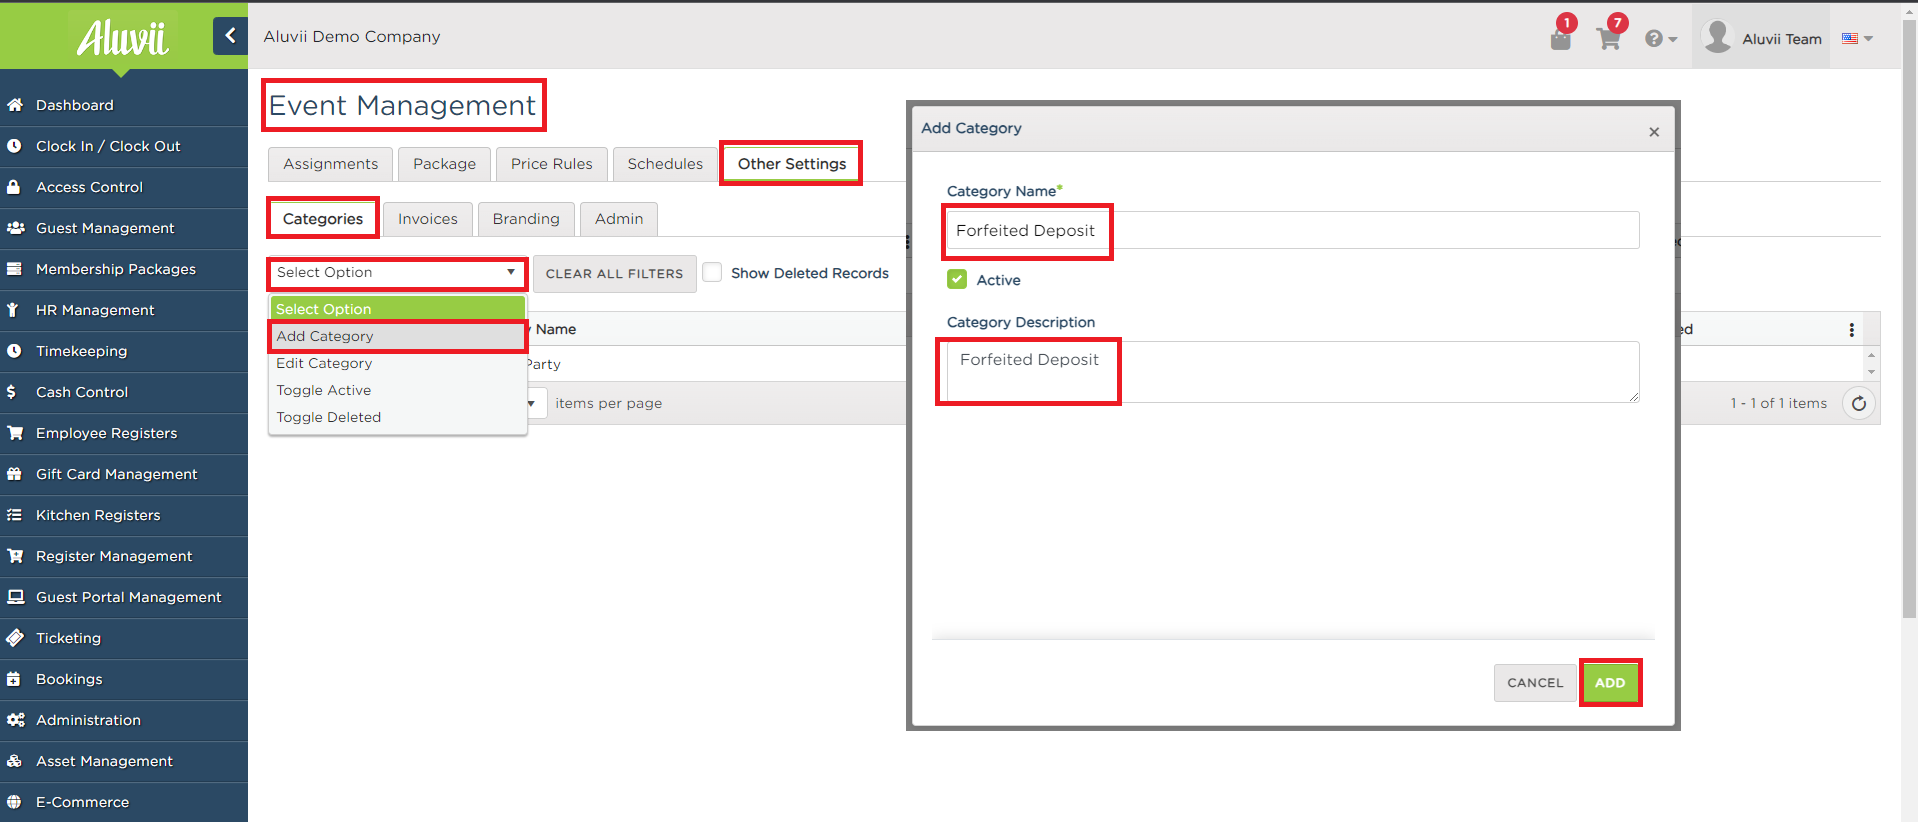Click the Cash Control dollar icon

pyautogui.click(x=11, y=392)
